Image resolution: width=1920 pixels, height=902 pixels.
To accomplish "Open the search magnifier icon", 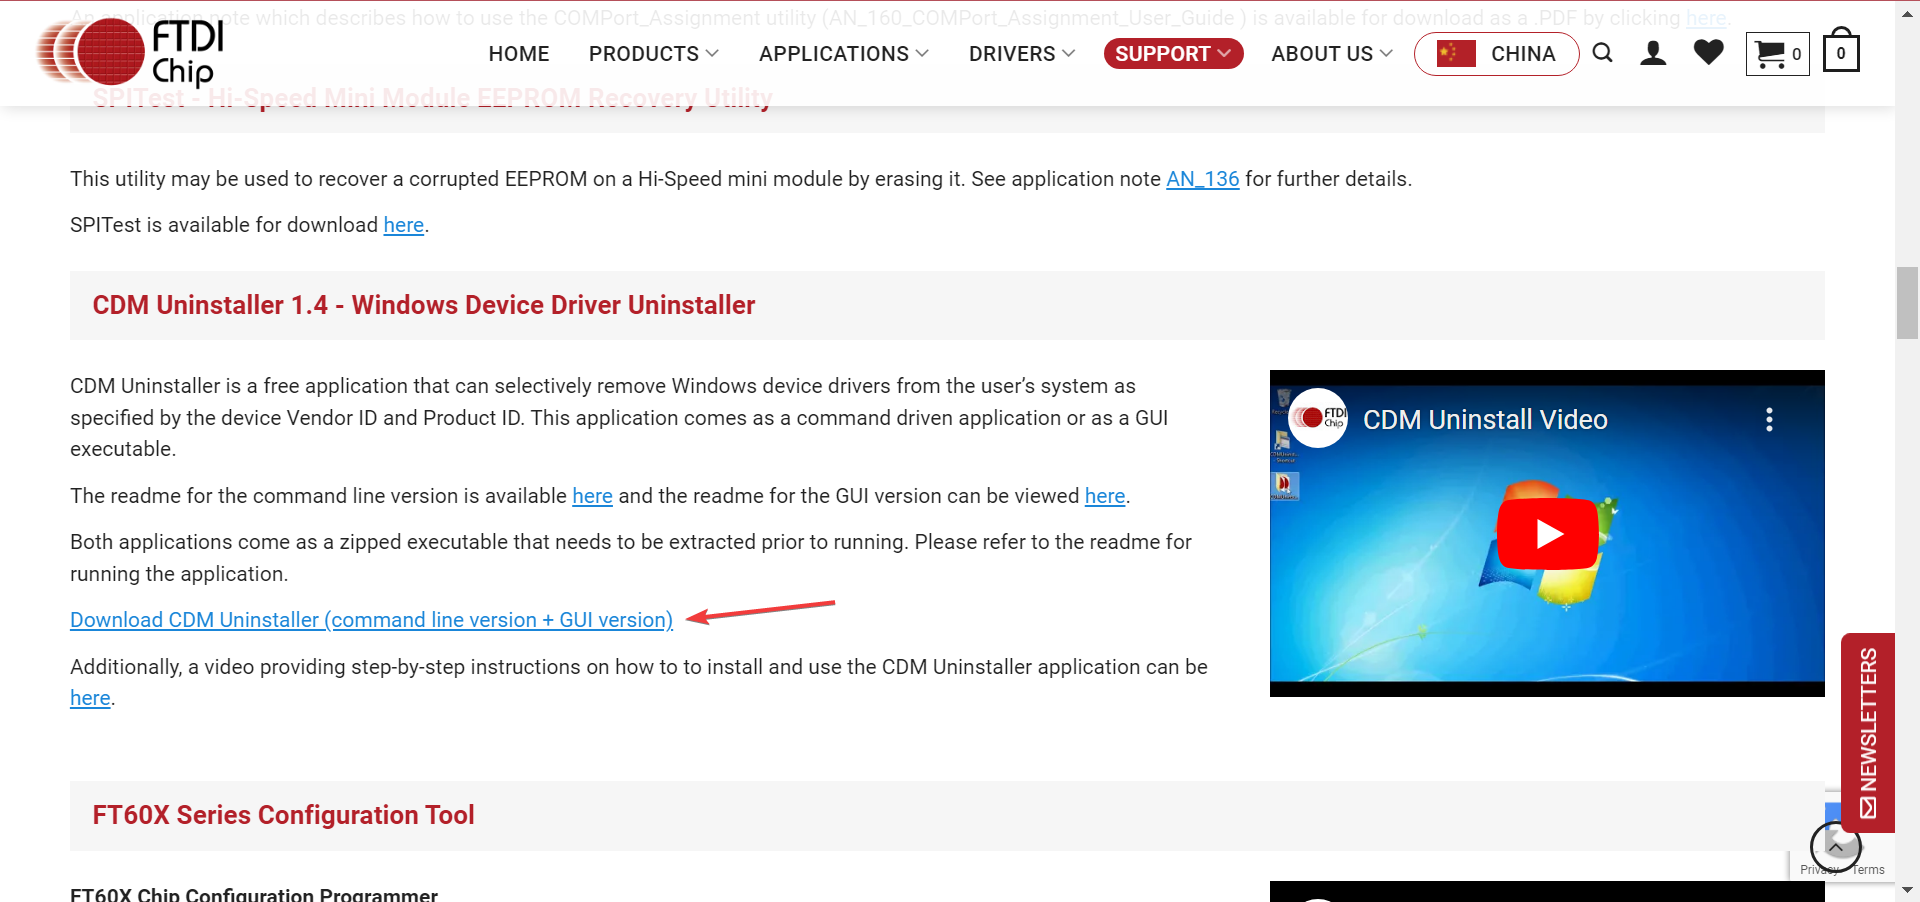I will (1602, 53).
